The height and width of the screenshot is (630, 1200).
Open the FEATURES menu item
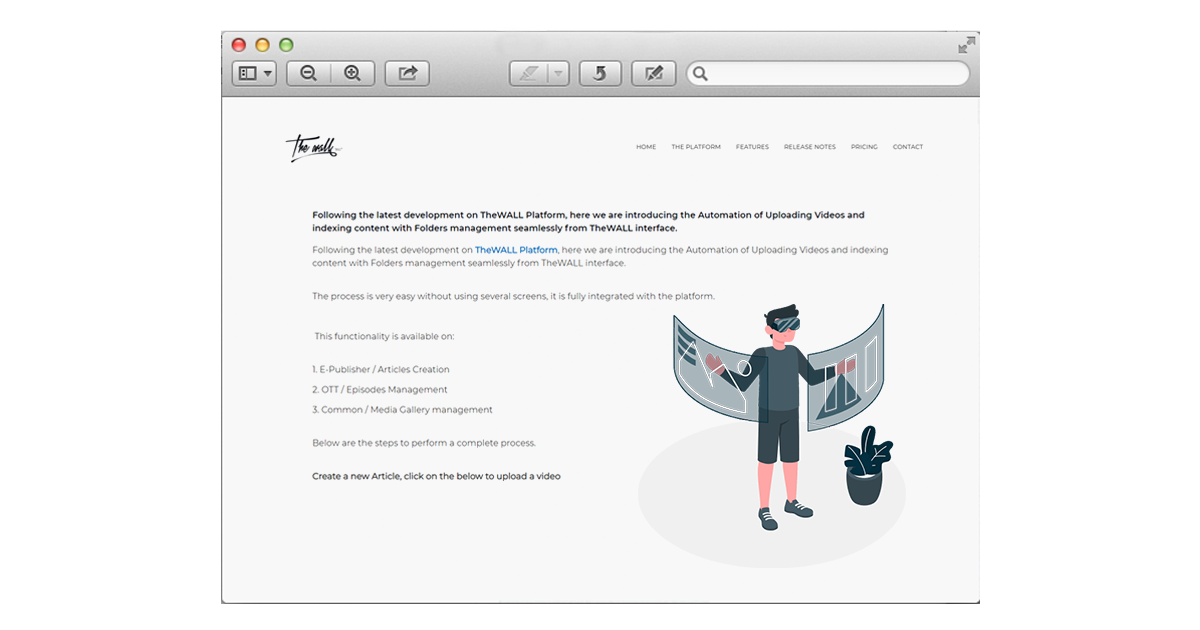pos(752,147)
